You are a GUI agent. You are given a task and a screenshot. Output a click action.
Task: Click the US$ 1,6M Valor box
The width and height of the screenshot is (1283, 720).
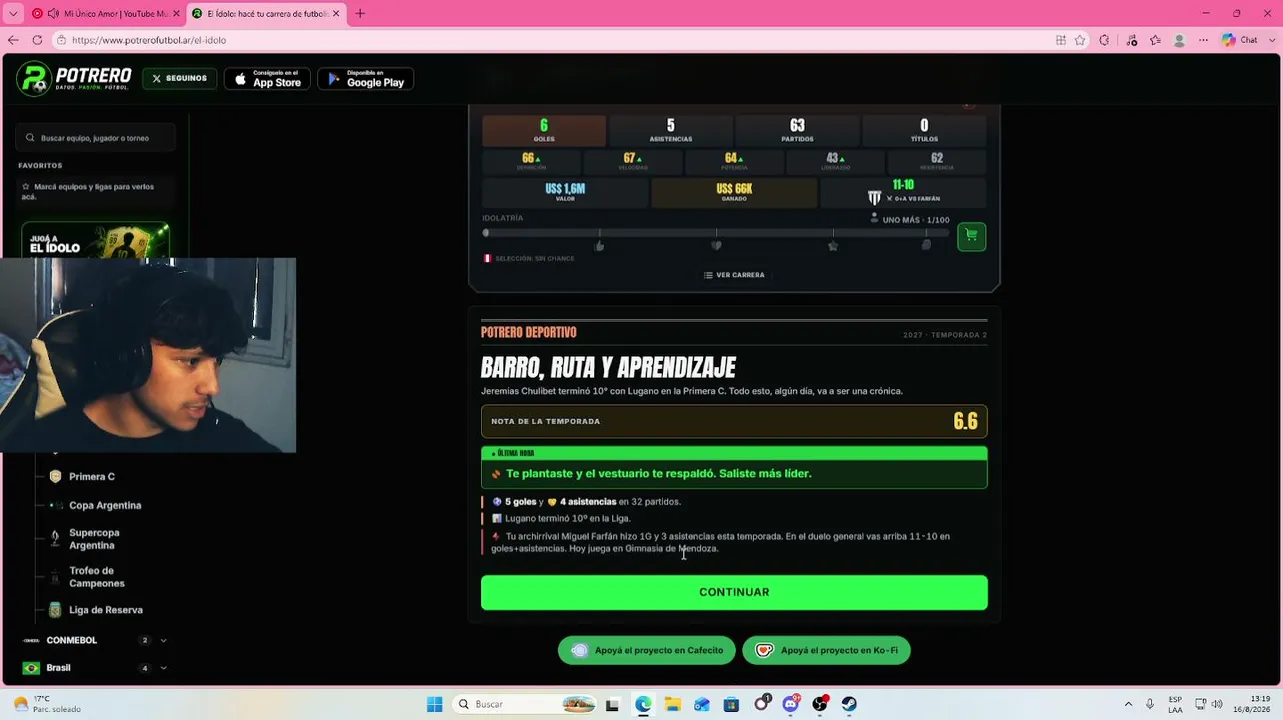click(x=565, y=192)
